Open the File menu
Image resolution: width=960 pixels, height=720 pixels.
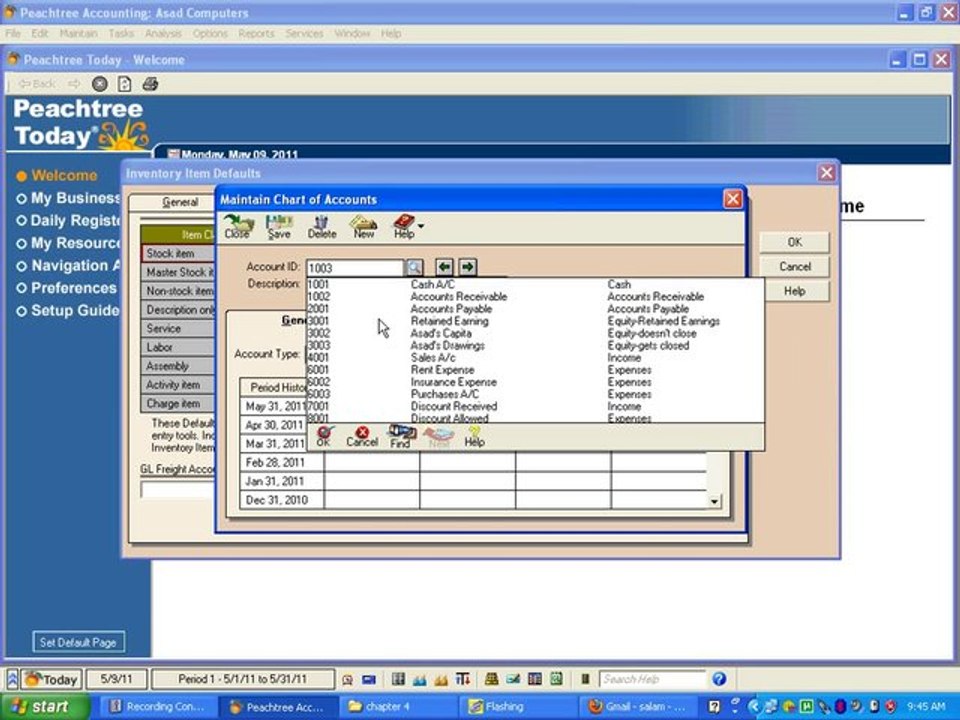point(13,34)
